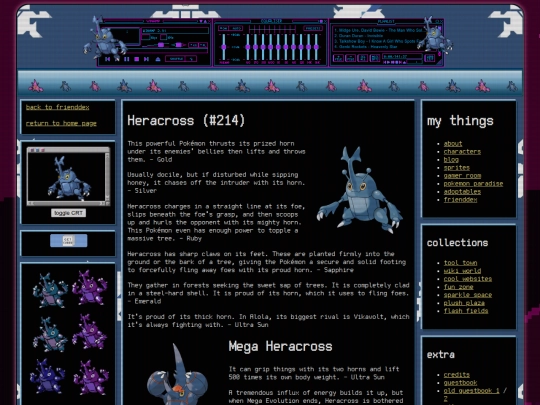This screenshot has height=405, width=540.
Task: Adjust the Winamp balance slider
Action: point(179,45)
